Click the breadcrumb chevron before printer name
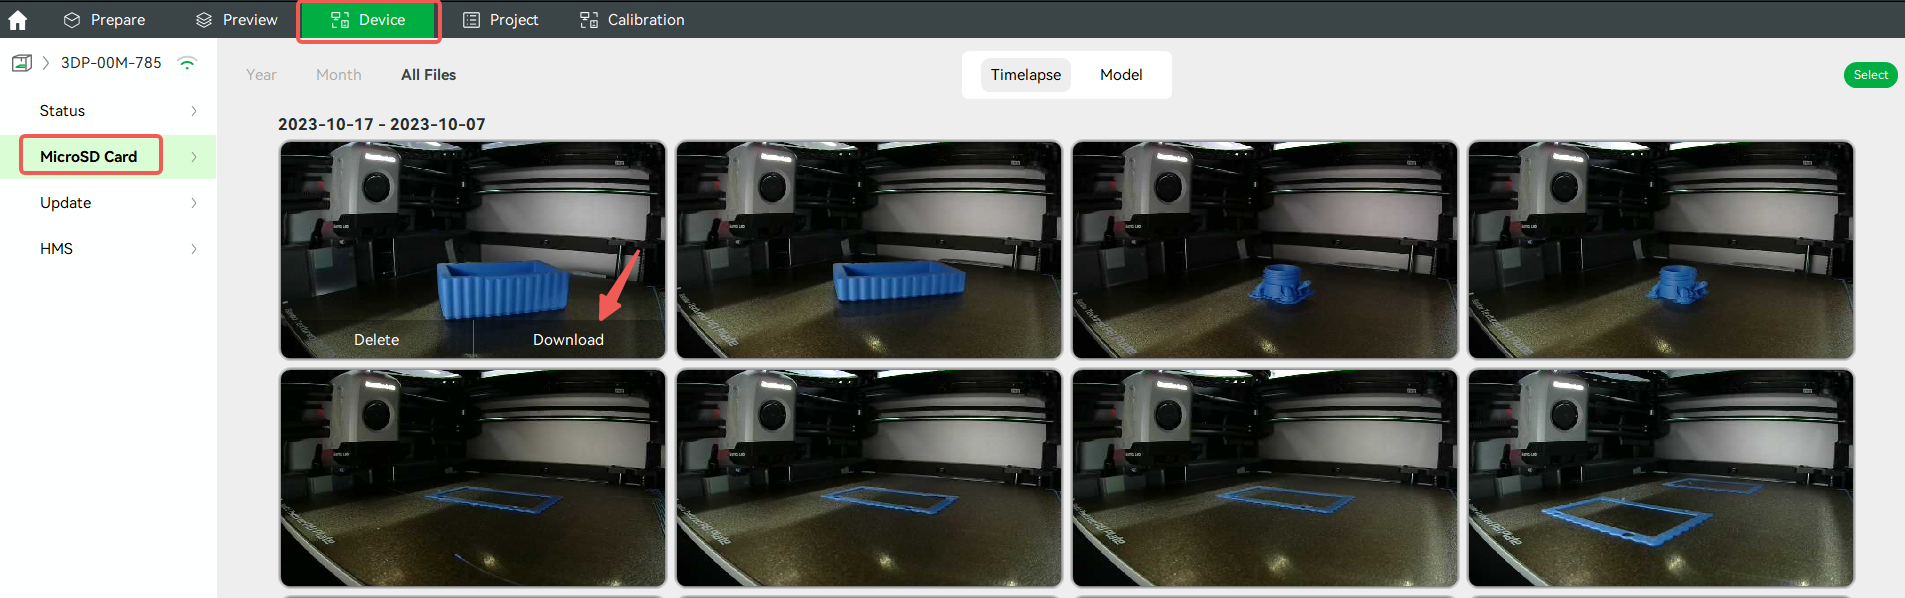Viewport: 1905px width, 598px height. tap(46, 63)
